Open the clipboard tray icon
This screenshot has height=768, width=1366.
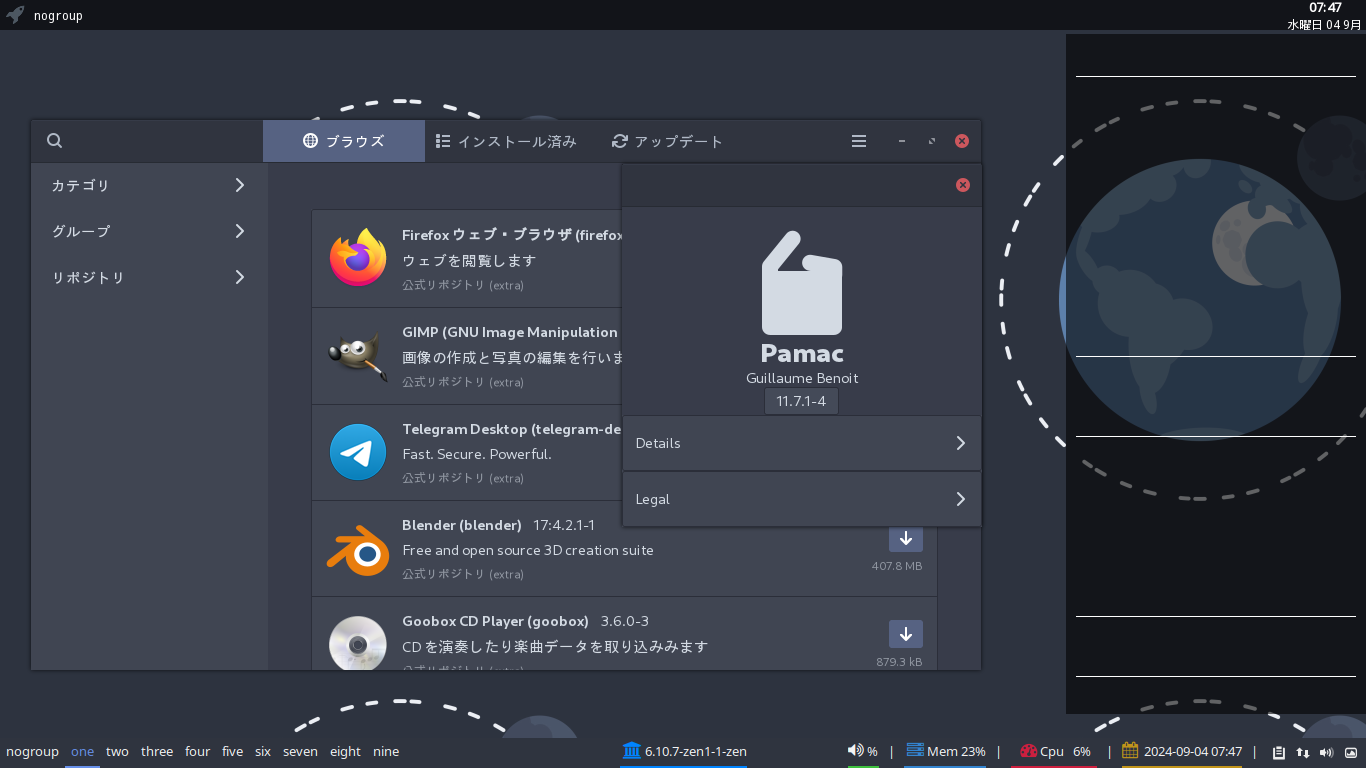(x=1279, y=752)
